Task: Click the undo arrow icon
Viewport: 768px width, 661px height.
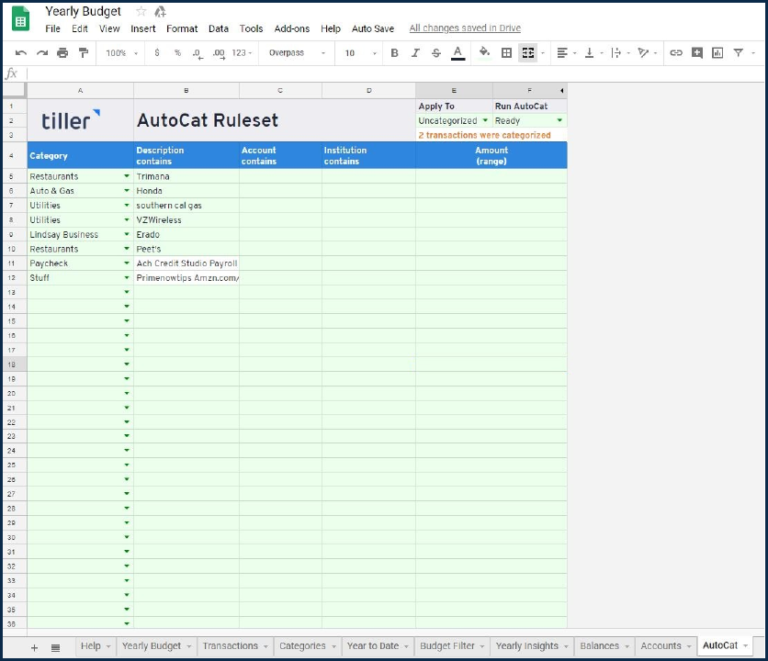Action: pos(21,53)
